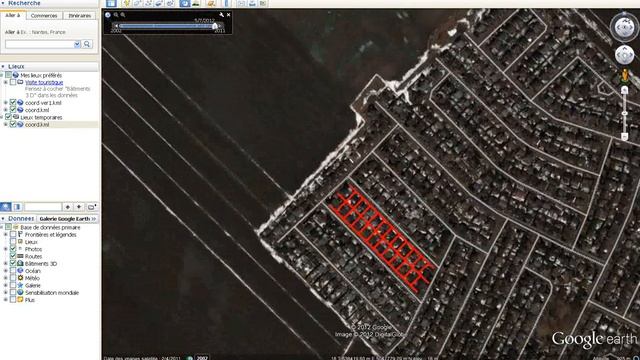
Task: Select the add path tool
Action: click(148, 3)
